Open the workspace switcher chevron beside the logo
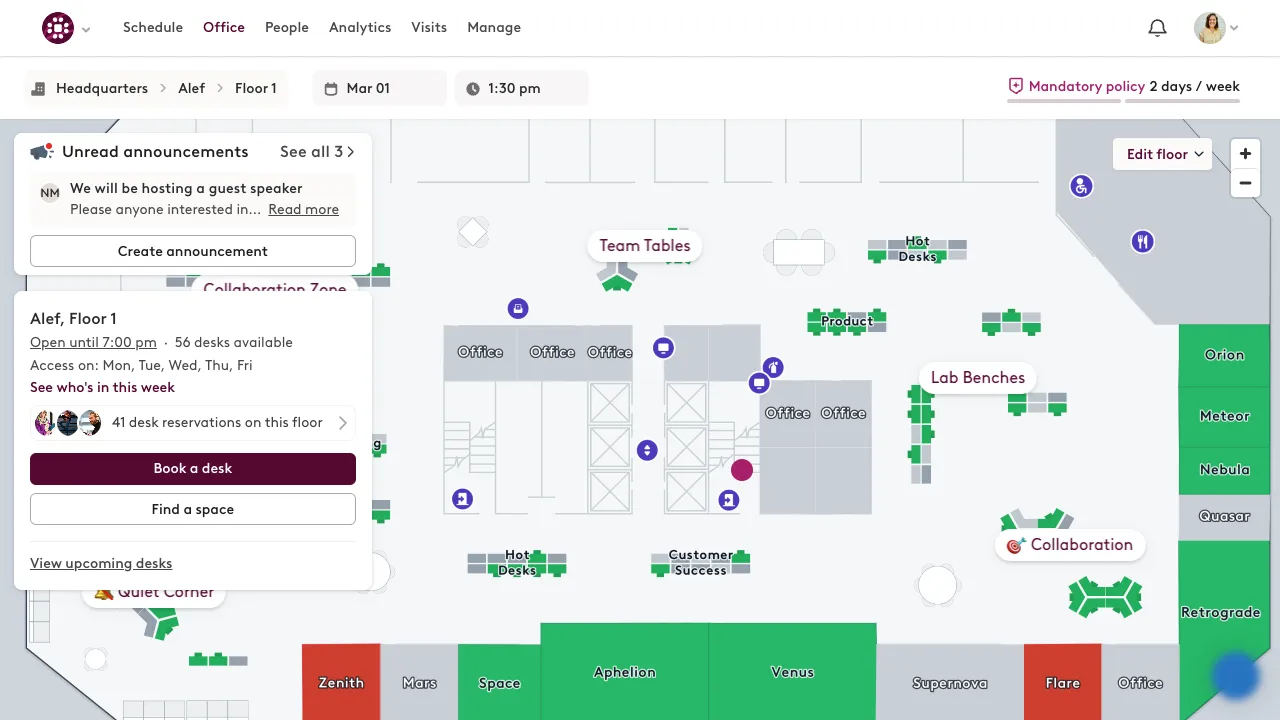The height and width of the screenshot is (720, 1280). click(86, 28)
